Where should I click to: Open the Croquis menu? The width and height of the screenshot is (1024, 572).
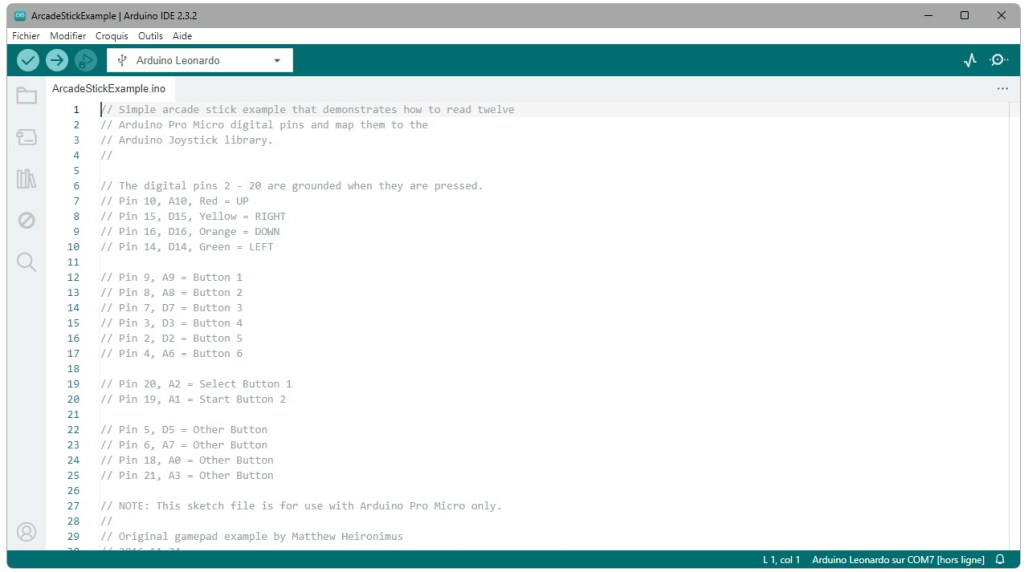point(112,36)
